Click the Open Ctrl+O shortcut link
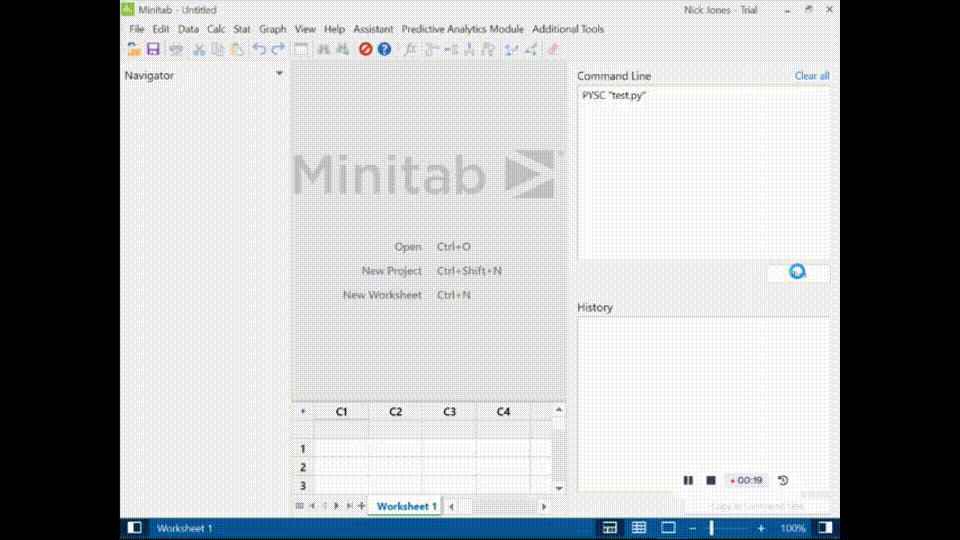The height and width of the screenshot is (540, 960). (408, 247)
